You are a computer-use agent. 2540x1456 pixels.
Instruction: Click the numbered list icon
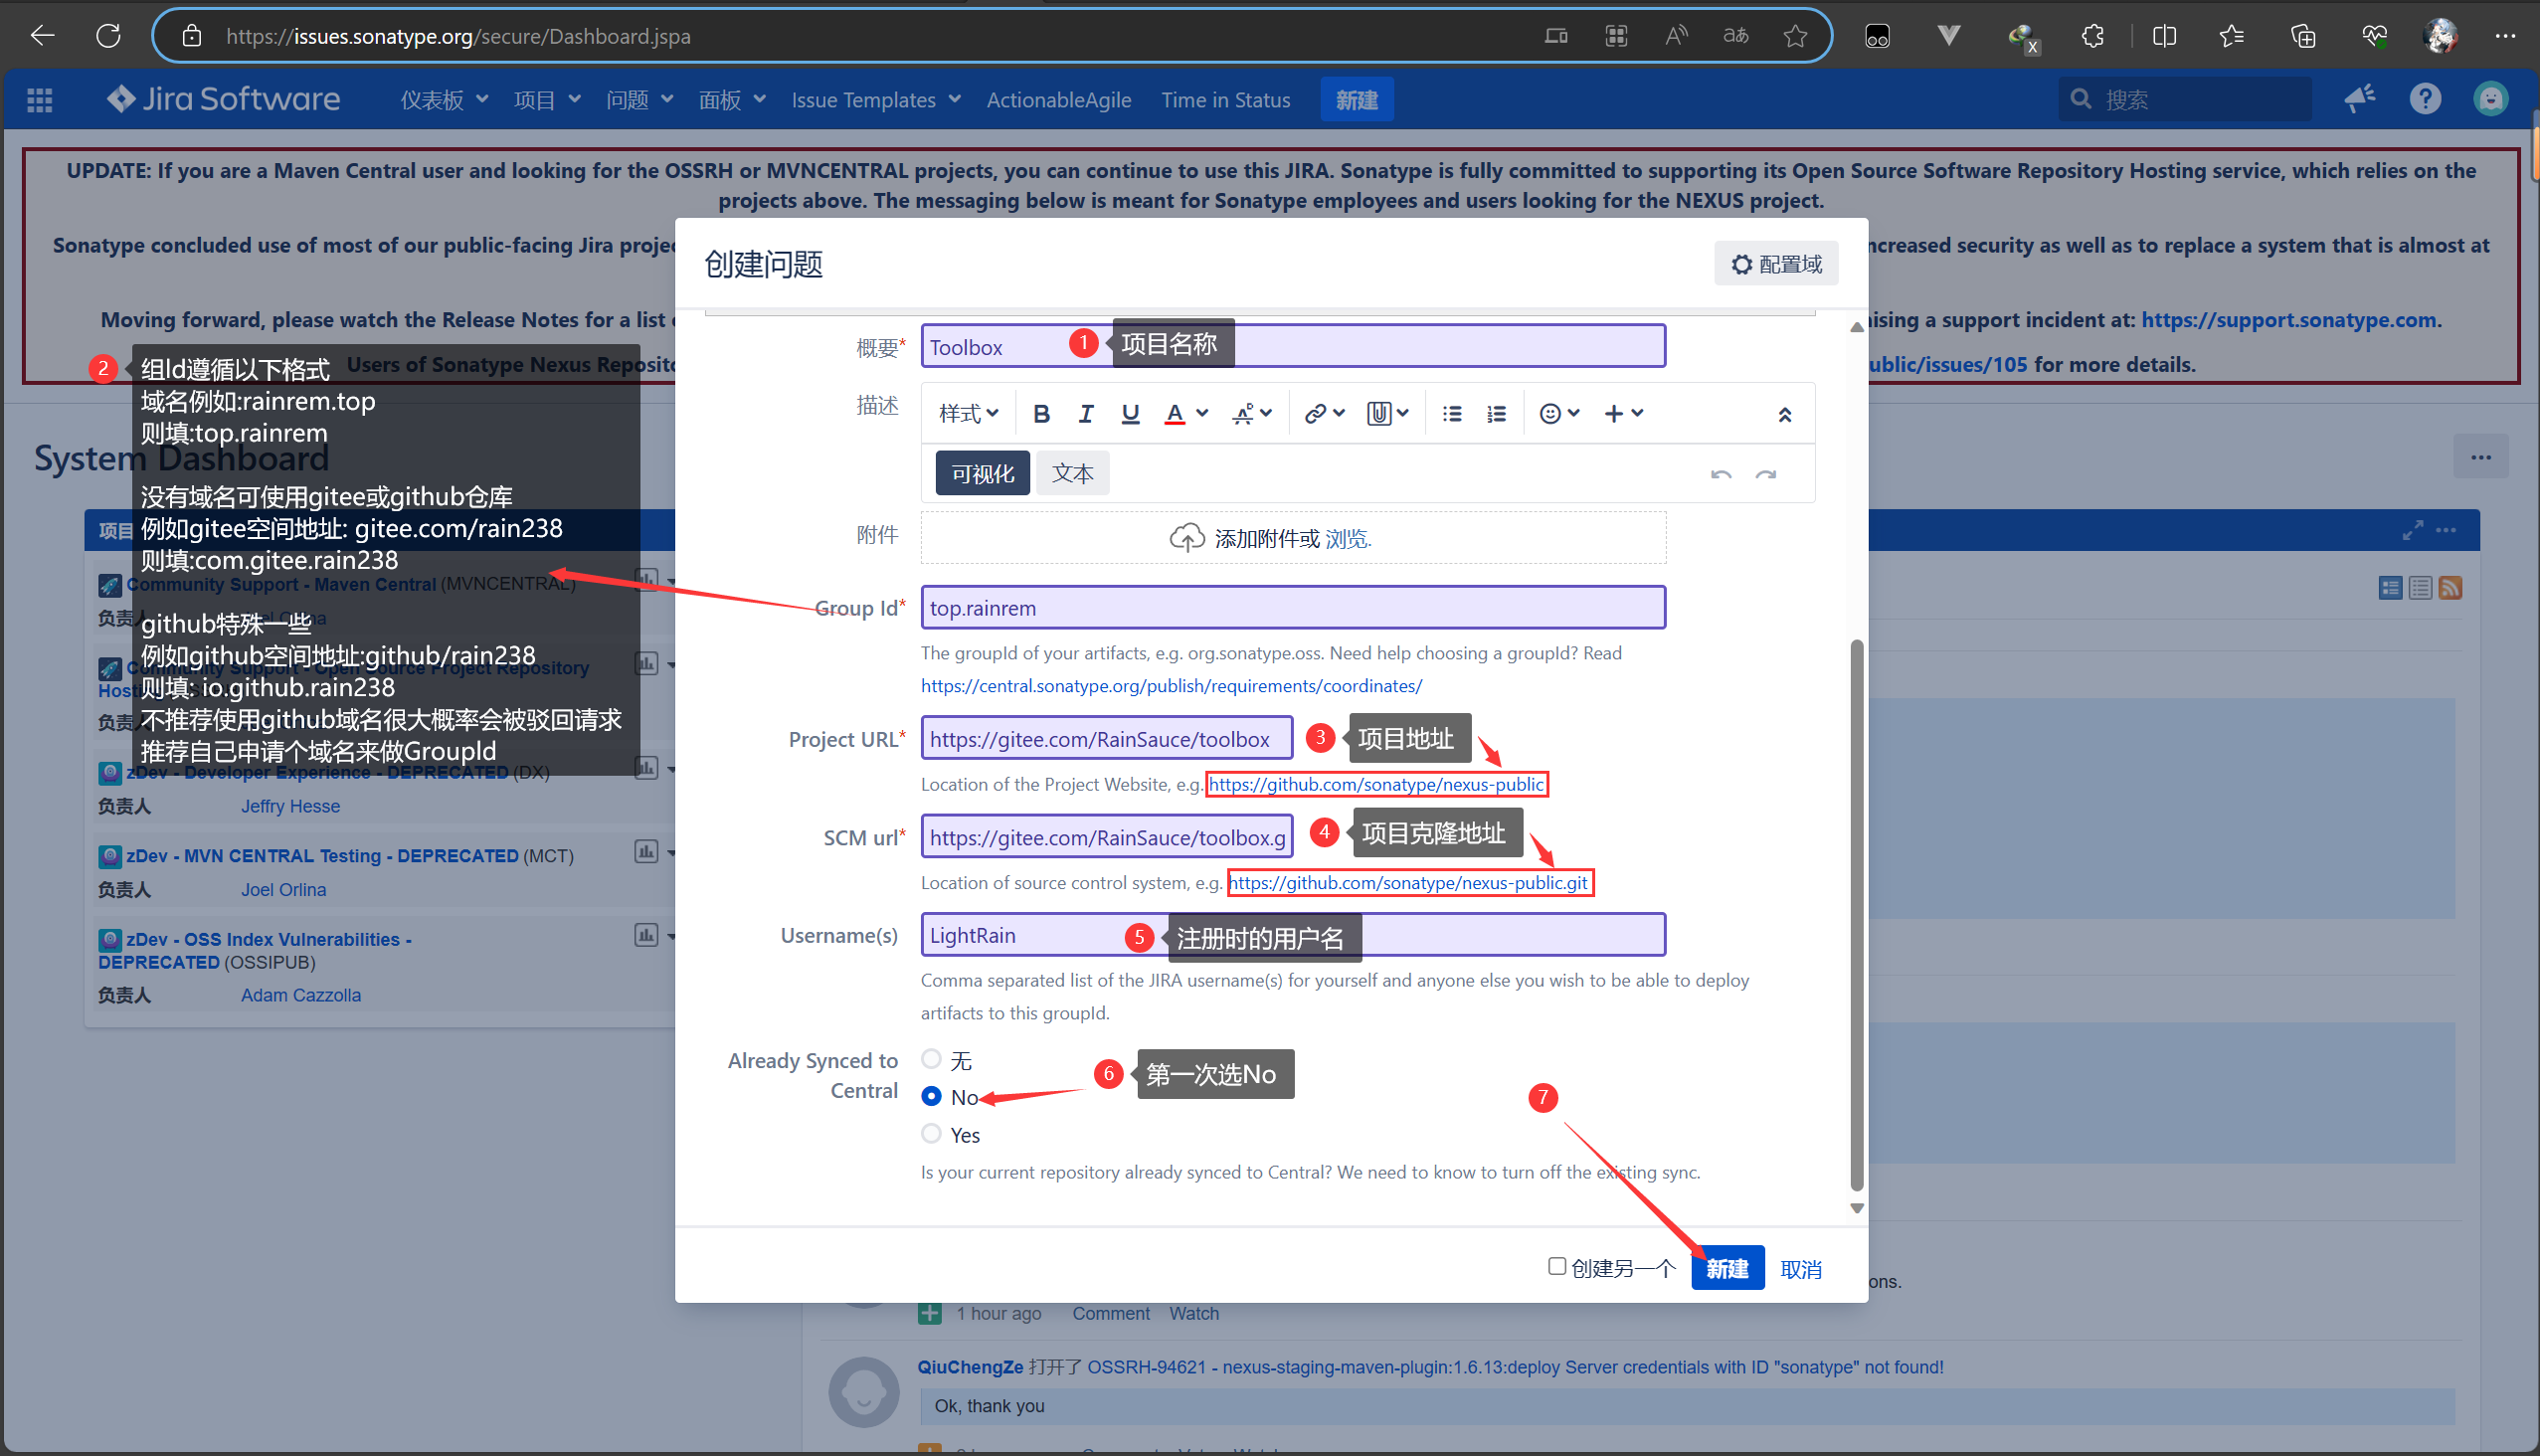tap(1496, 413)
